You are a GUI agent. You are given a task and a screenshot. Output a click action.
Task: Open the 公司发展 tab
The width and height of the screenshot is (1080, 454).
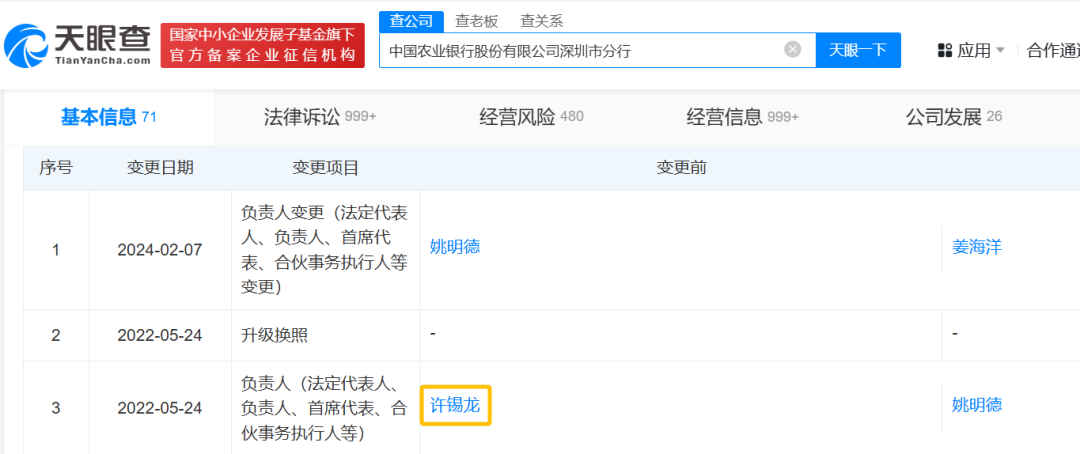(x=954, y=117)
